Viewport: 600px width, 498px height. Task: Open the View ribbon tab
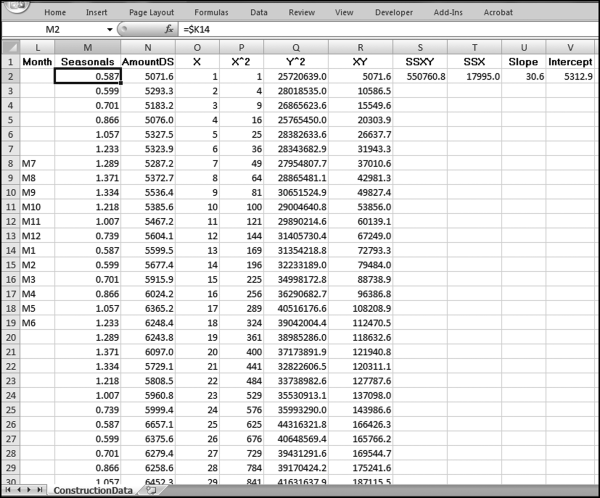[344, 12]
